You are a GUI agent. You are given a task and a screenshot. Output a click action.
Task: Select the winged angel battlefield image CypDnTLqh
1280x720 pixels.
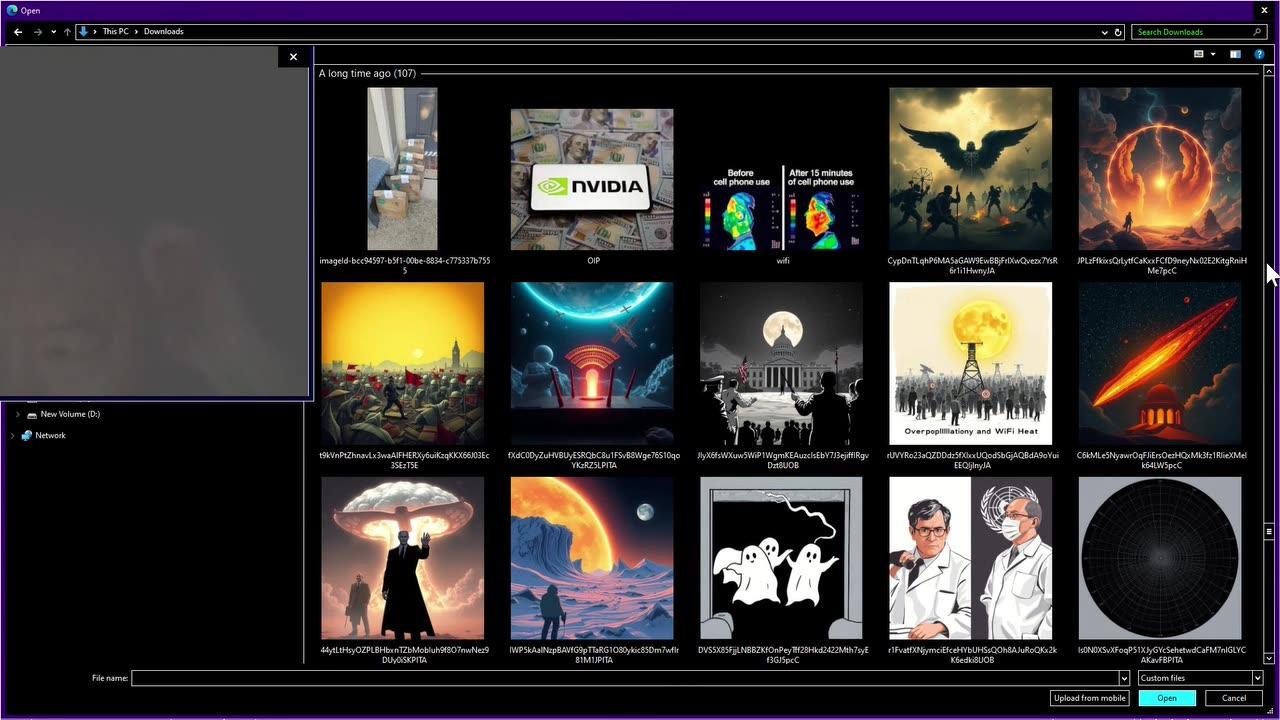coord(970,169)
